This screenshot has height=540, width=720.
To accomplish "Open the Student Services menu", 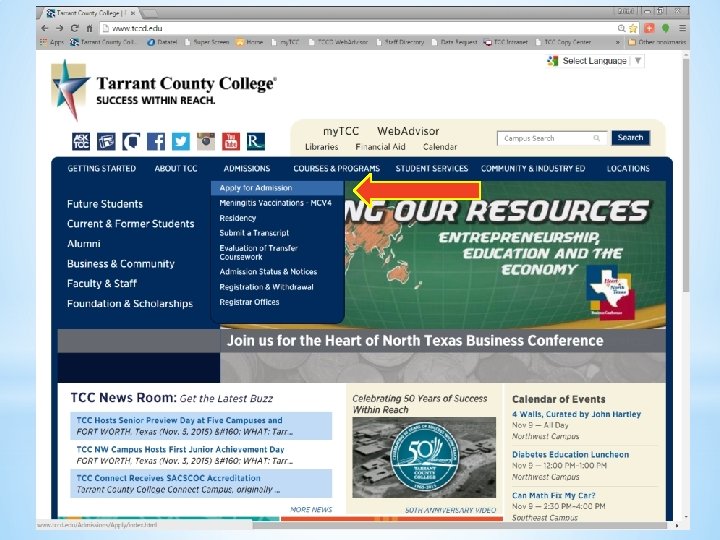I will (432, 169).
